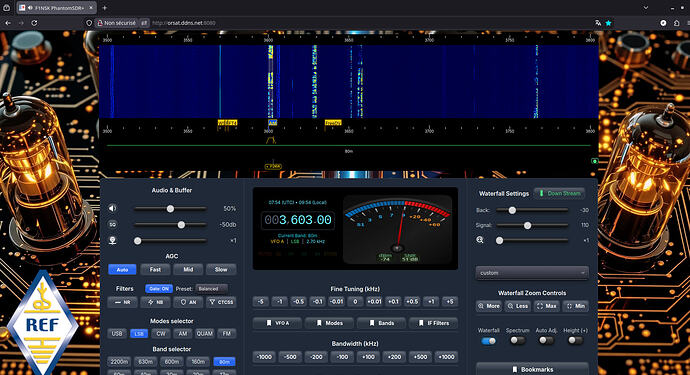Tune down with -5 fine tuning button
This screenshot has height=375, width=690.
click(261, 301)
